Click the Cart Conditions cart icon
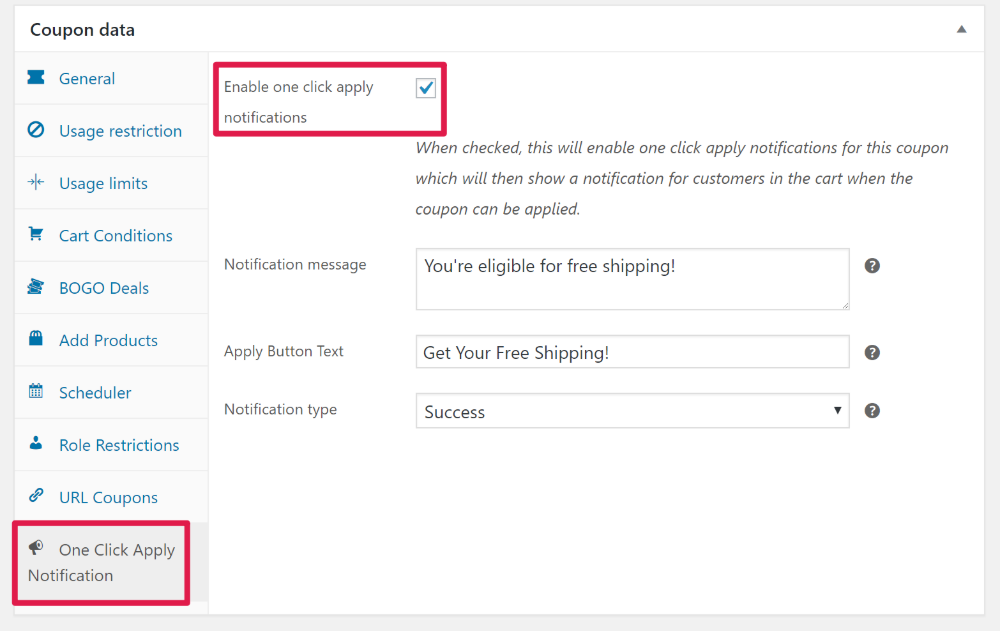The height and width of the screenshot is (631, 1000). (36, 234)
